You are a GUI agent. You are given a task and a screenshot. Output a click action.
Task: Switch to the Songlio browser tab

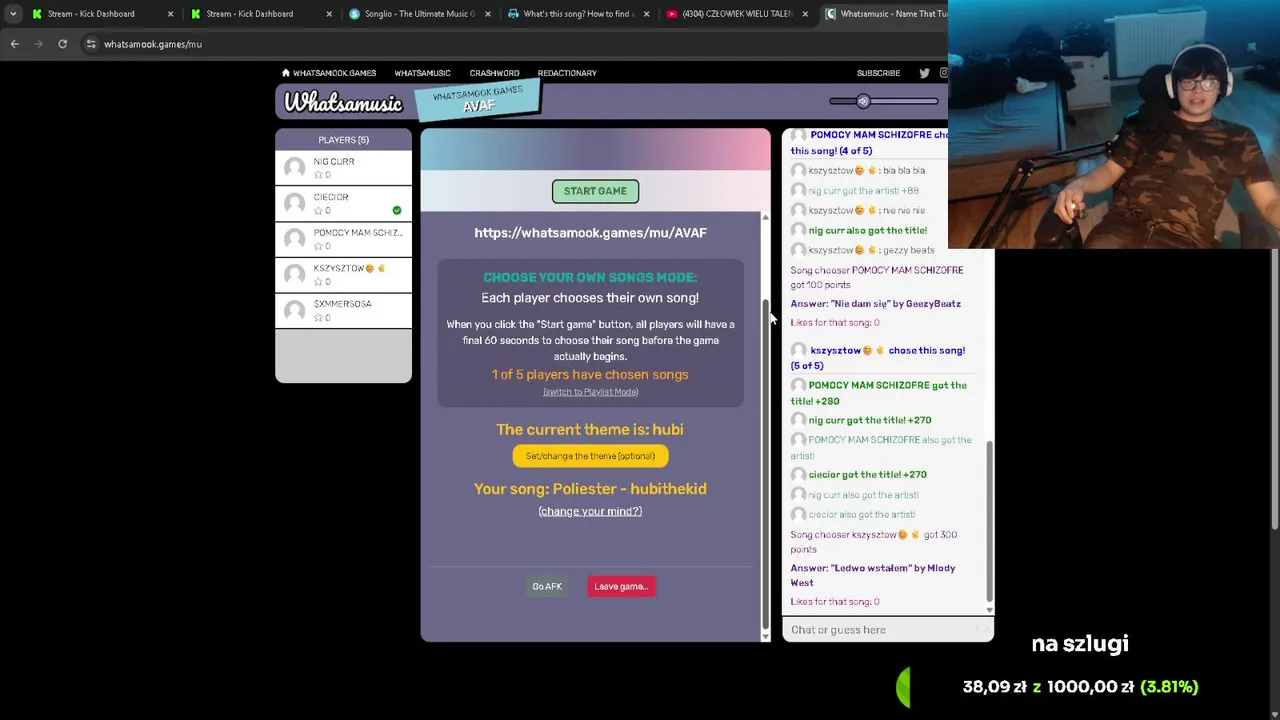(420, 14)
